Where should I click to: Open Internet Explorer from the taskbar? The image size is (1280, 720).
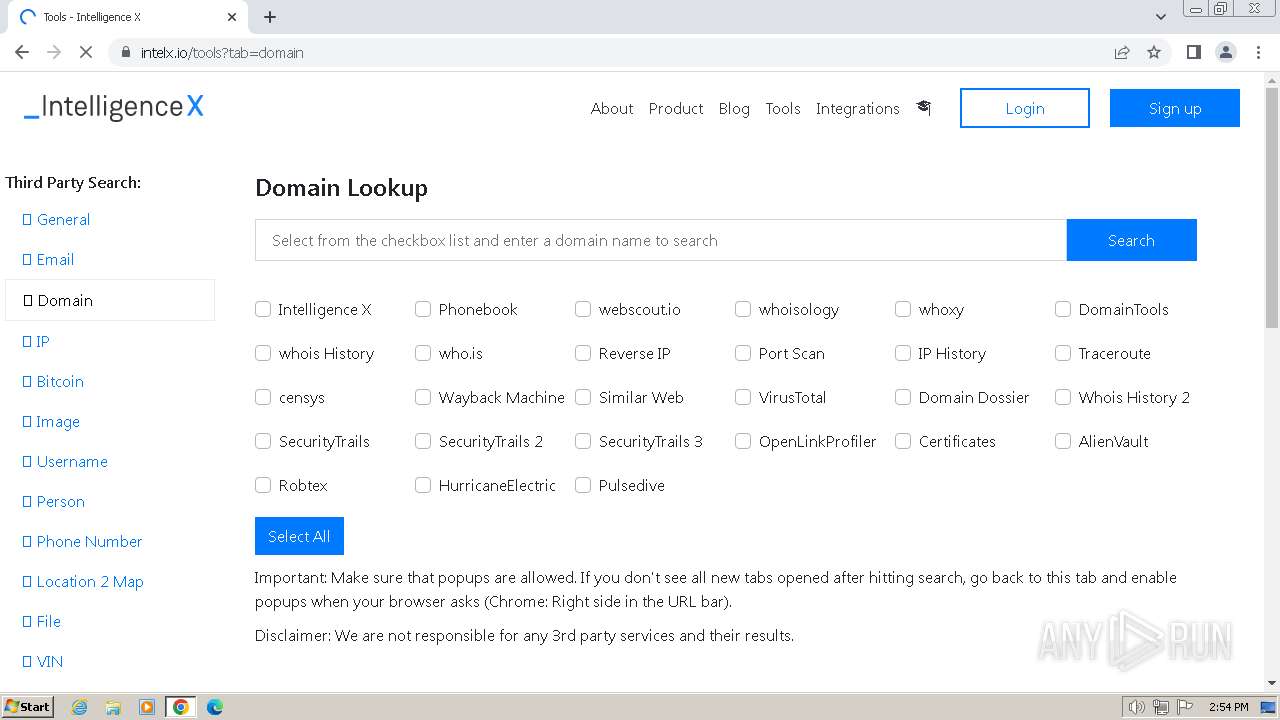click(79, 707)
